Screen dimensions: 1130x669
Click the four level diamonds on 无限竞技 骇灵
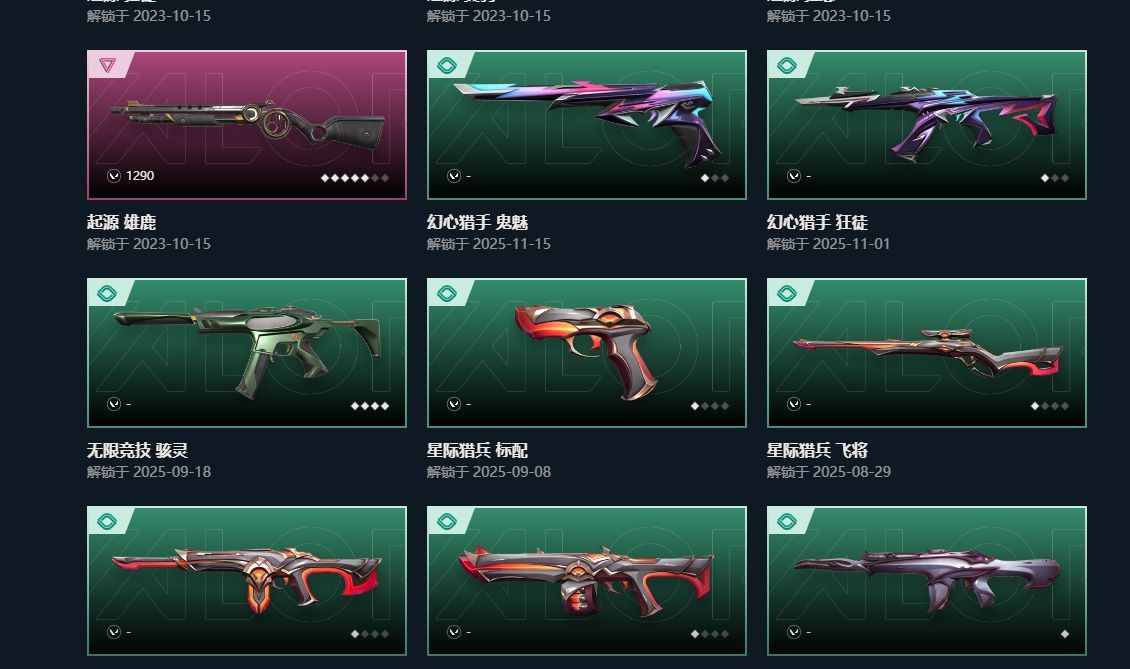[x=370, y=406]
